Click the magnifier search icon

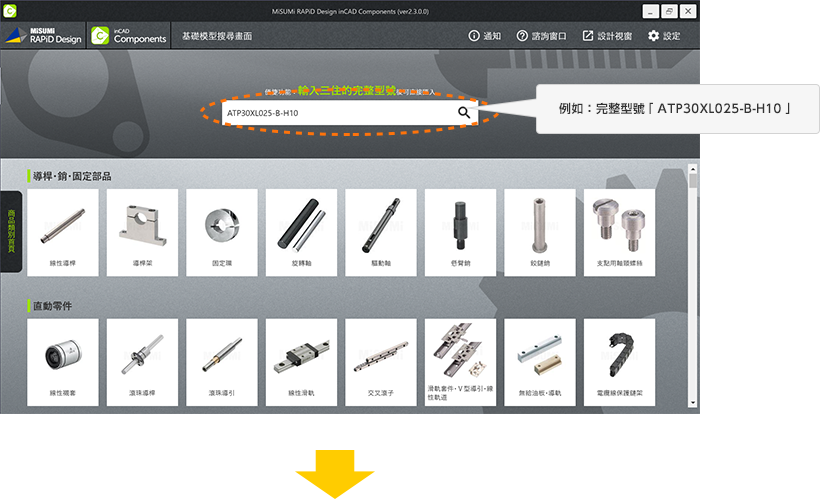(464, 112)
